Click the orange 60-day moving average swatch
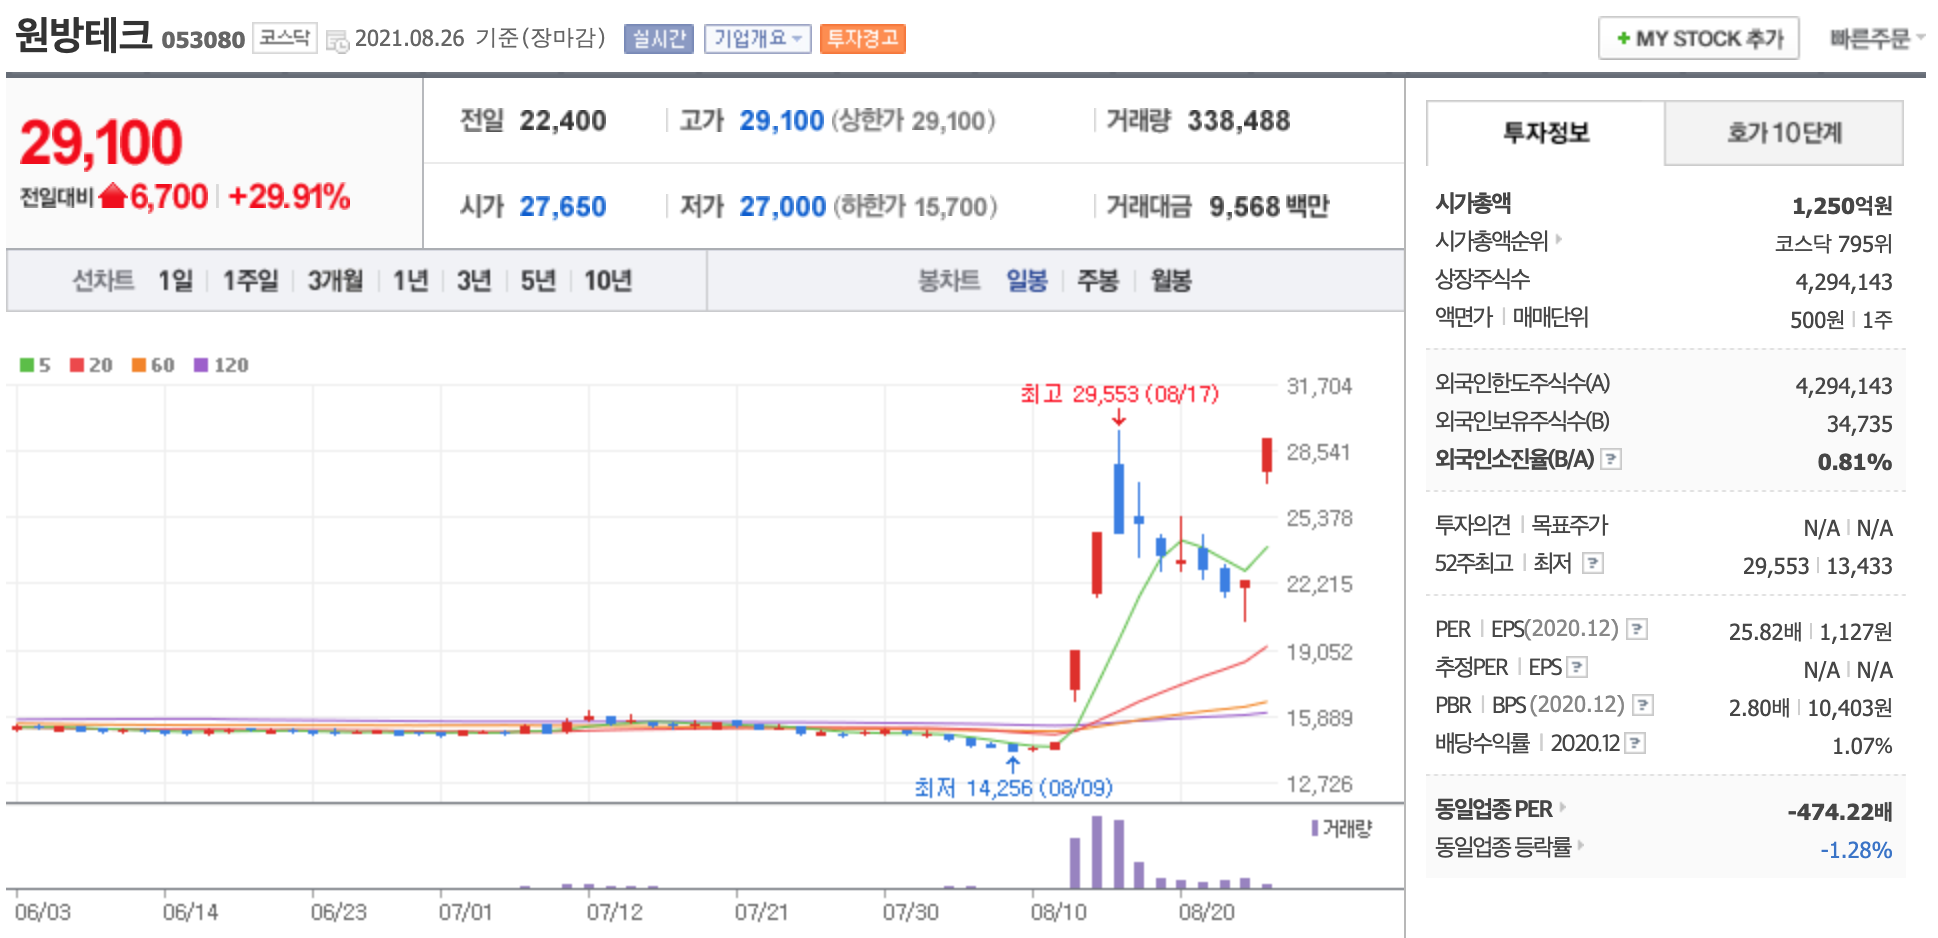Viewport: 1938px width, 938px height. coord(139,365)
